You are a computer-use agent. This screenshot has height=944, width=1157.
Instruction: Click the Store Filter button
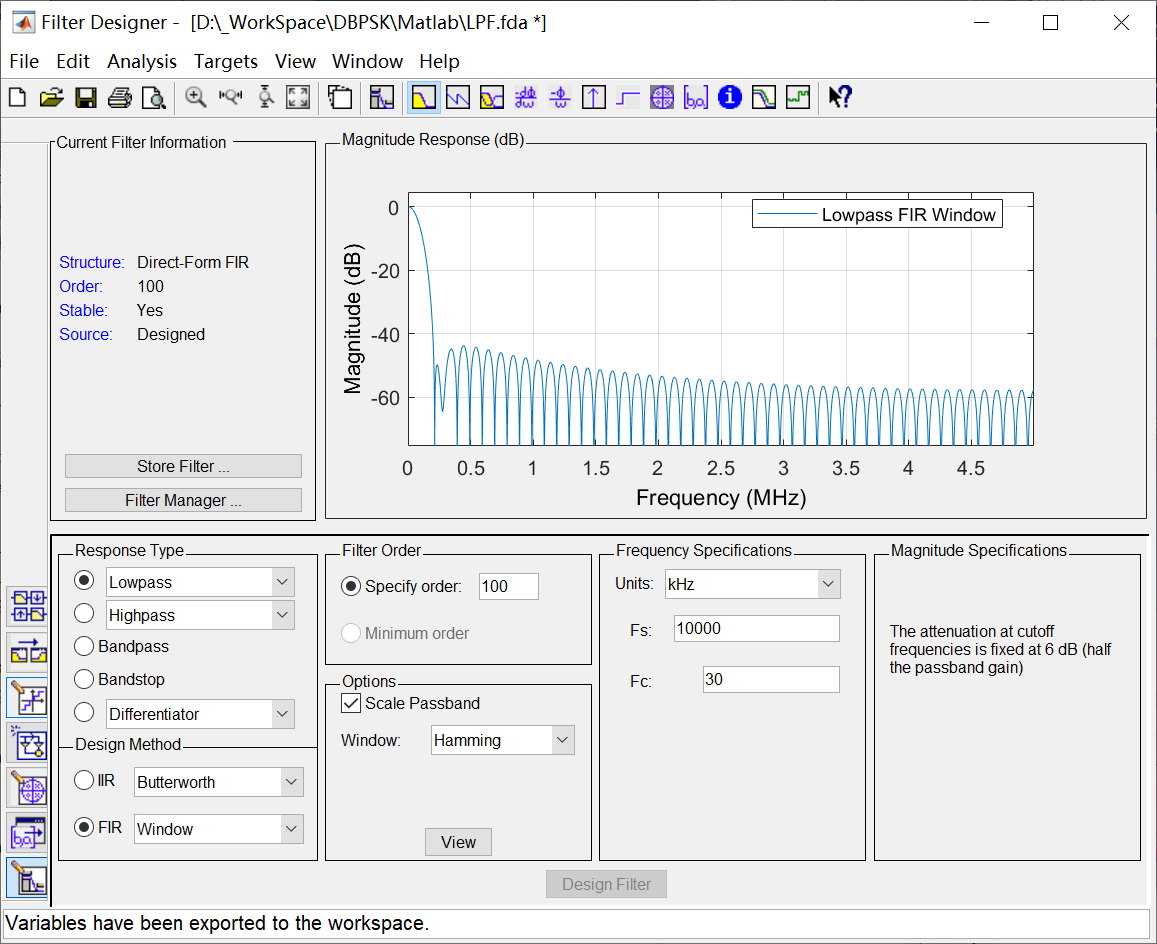(183, 466)
